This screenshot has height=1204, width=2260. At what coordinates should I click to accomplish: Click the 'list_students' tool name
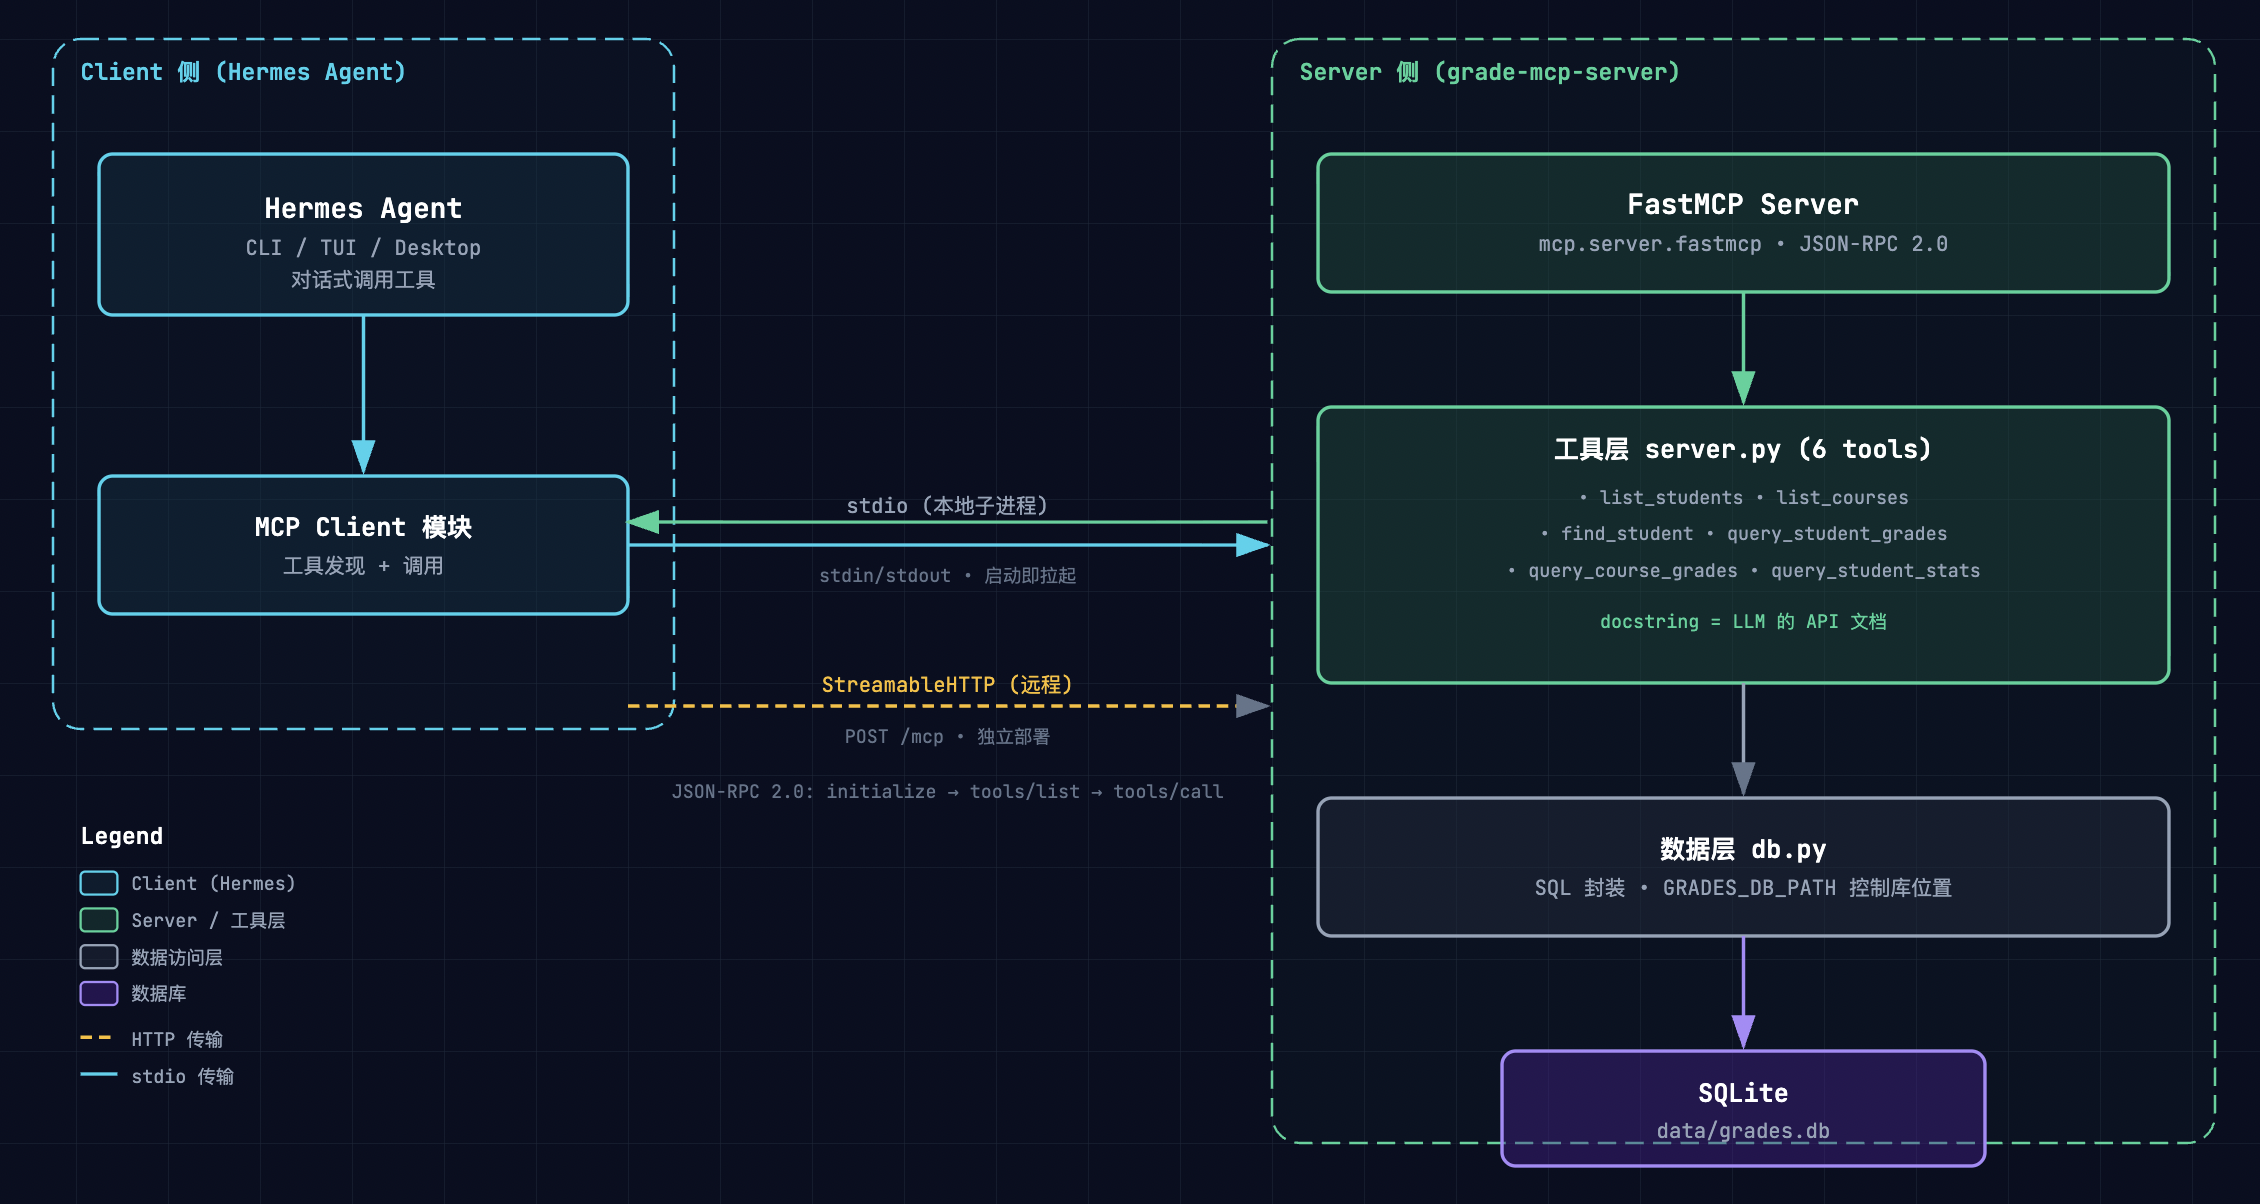coord(1671,498)
